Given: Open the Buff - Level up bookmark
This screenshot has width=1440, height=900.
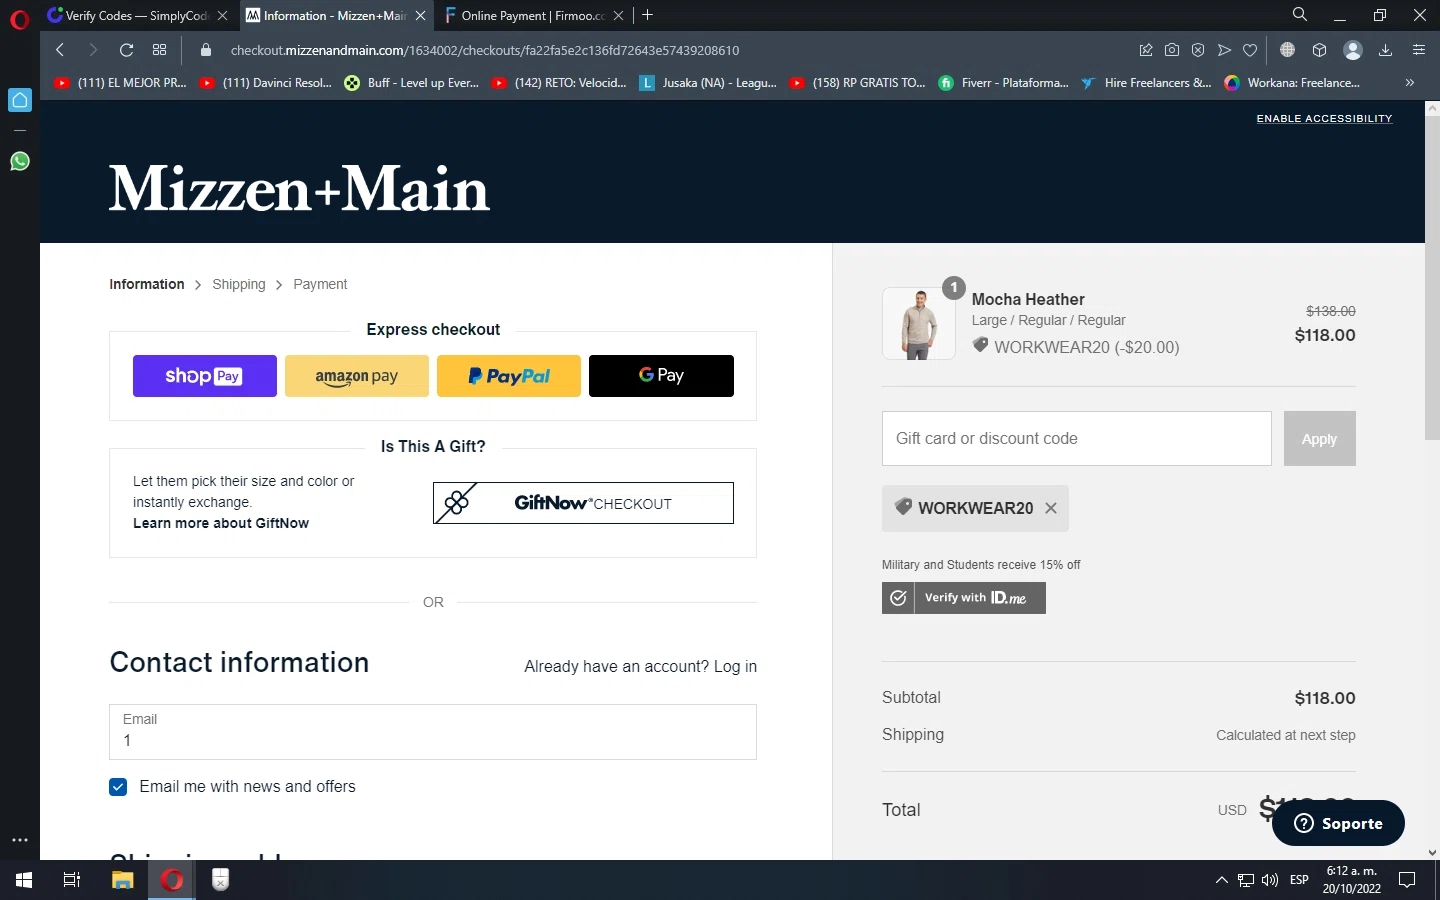Looking at the screenshot, I should pos(411,83).
